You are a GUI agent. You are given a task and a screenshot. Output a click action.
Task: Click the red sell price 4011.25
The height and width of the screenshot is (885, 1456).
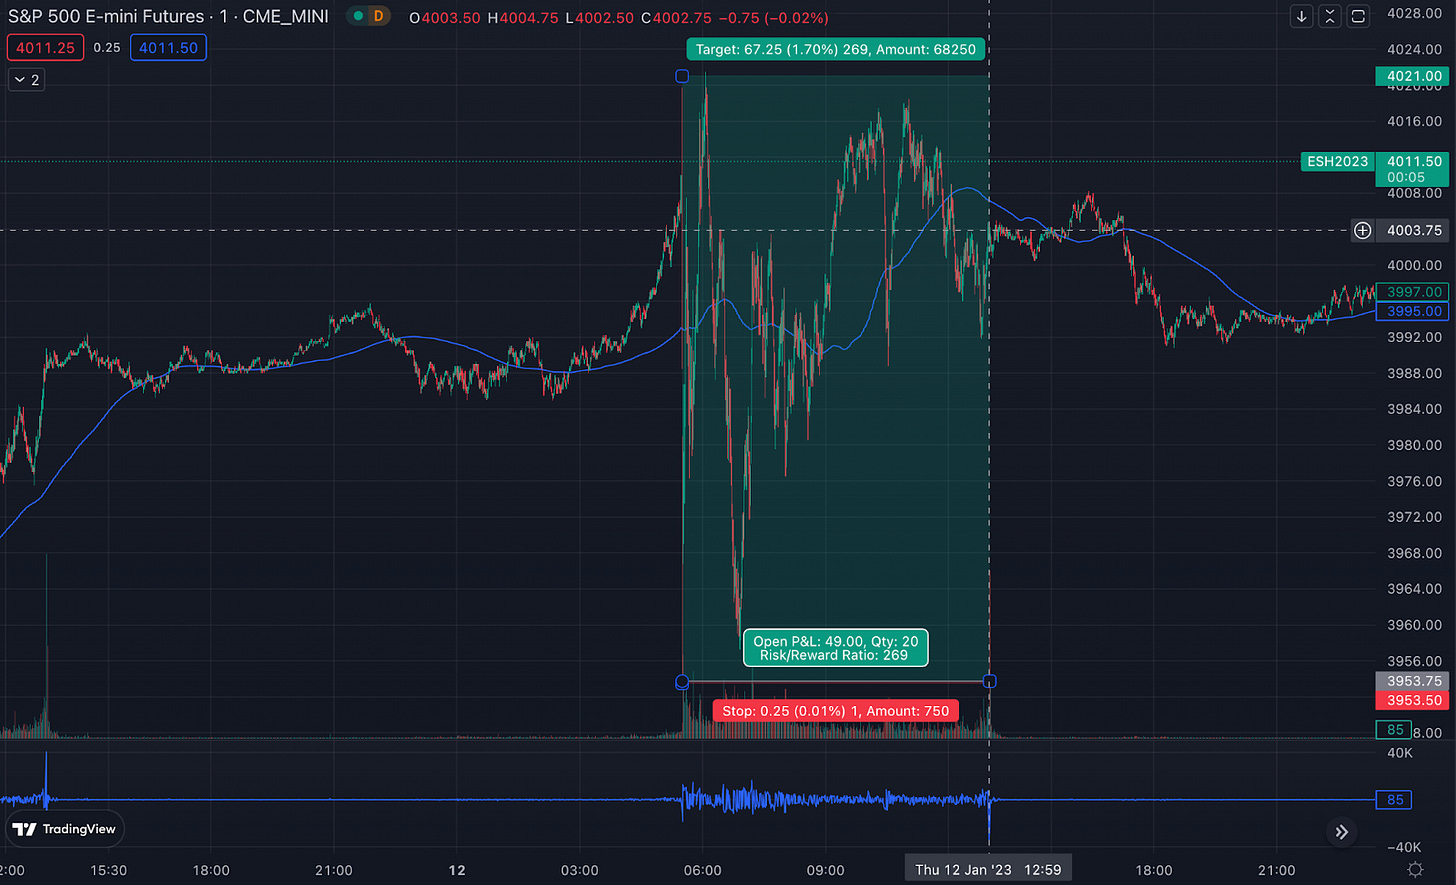click(45, 47)
